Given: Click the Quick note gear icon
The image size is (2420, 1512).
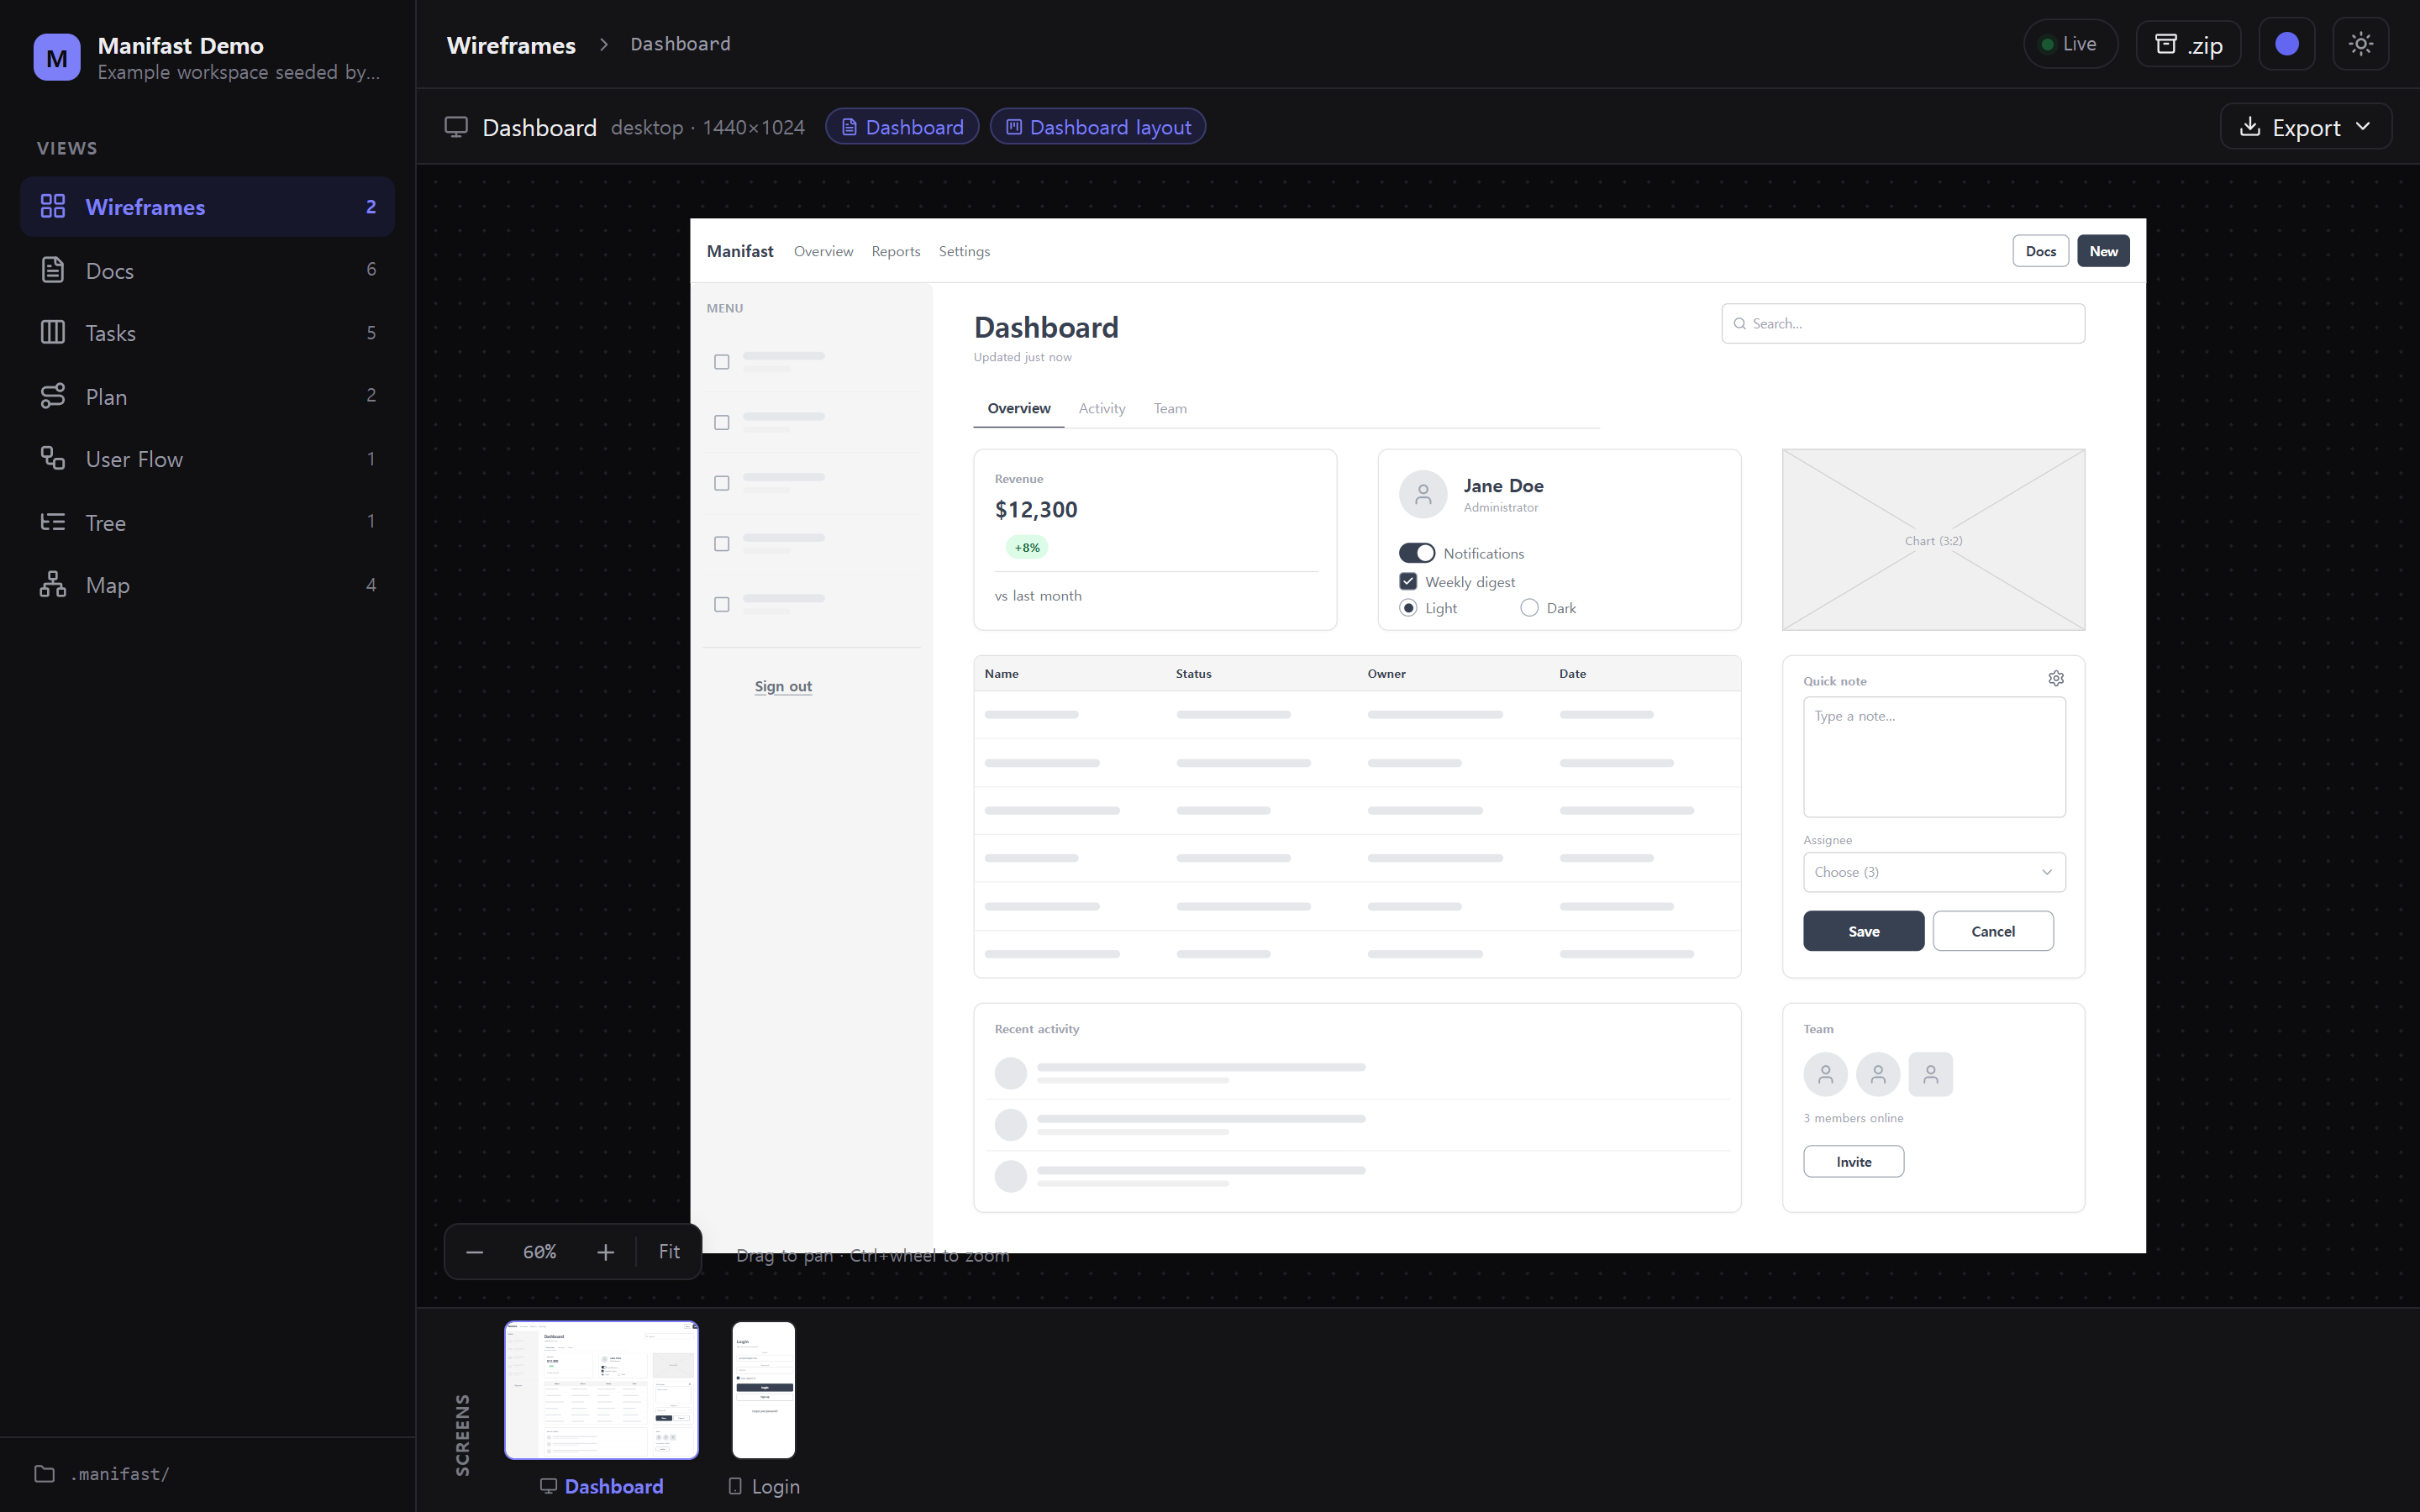Looking at the screenshot, I should pyautogui.click(x=2056, y=678).
